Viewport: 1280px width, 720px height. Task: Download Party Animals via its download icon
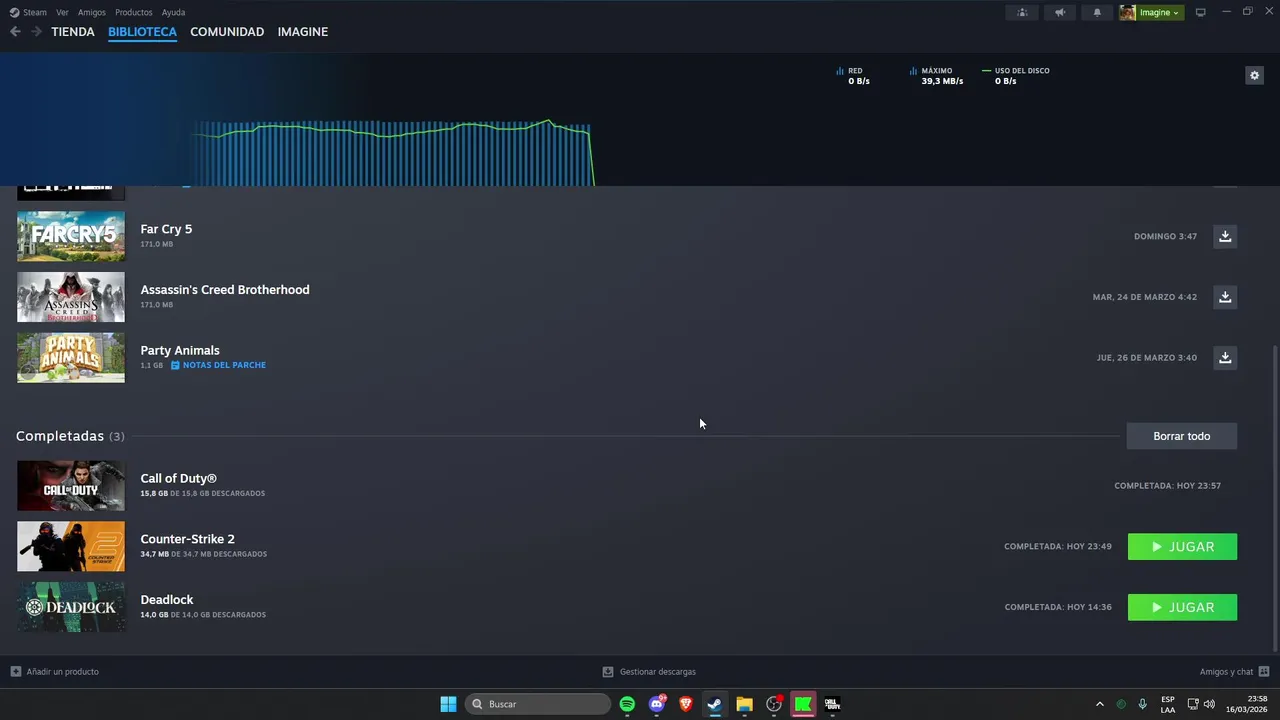[1225, 357]
